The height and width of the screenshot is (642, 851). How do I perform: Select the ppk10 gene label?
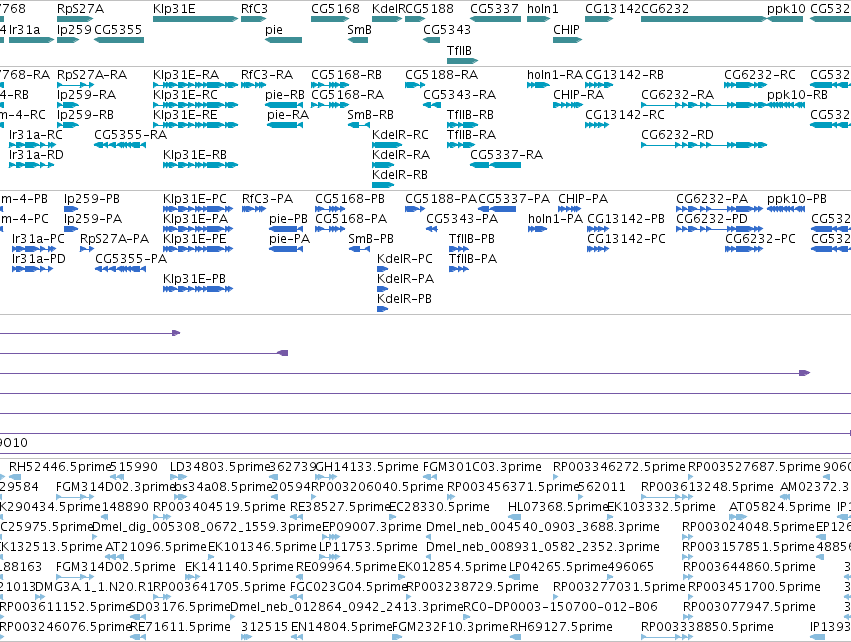click(786, 9)
